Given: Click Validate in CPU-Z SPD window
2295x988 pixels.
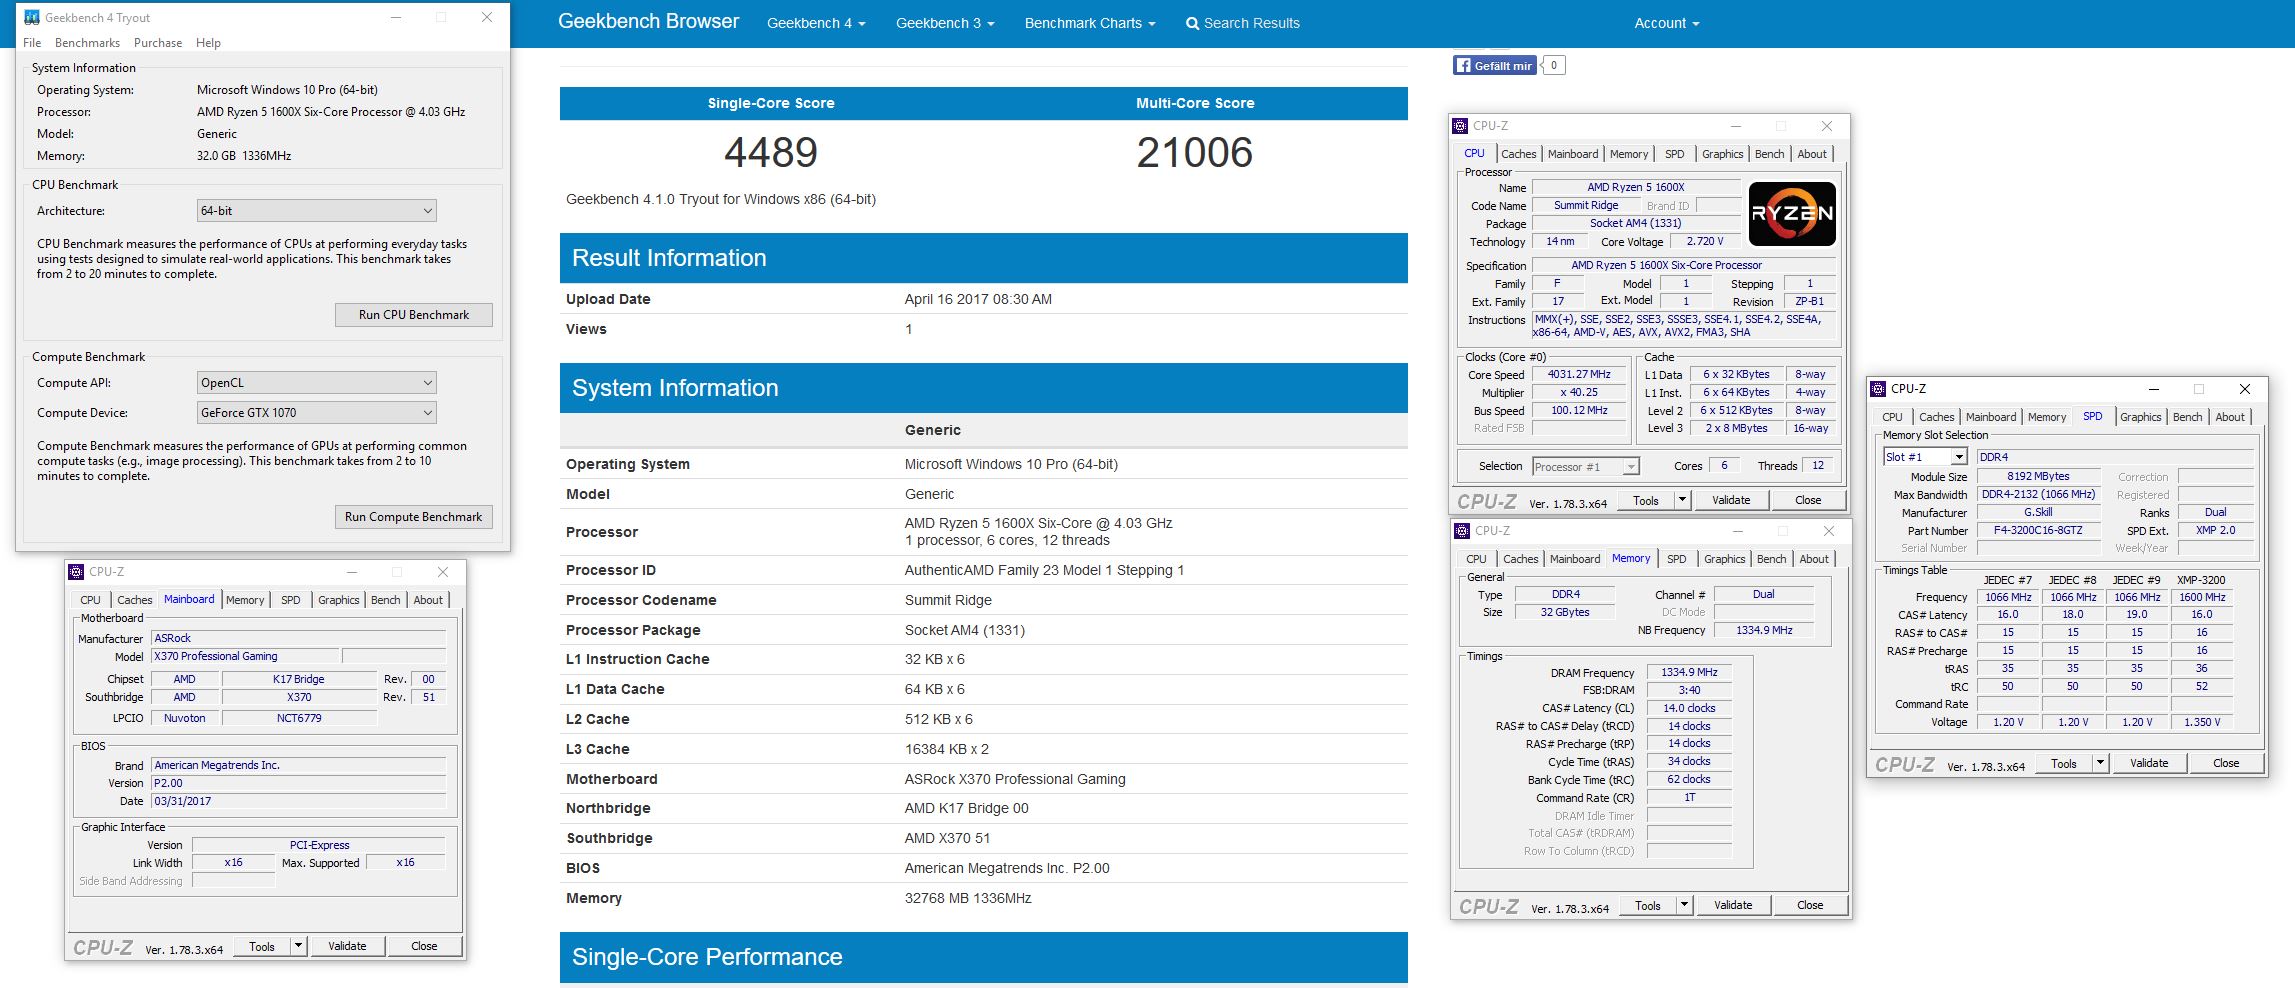Looking at the screenshot, I should pyautogui.click(x=2149, y=763).
